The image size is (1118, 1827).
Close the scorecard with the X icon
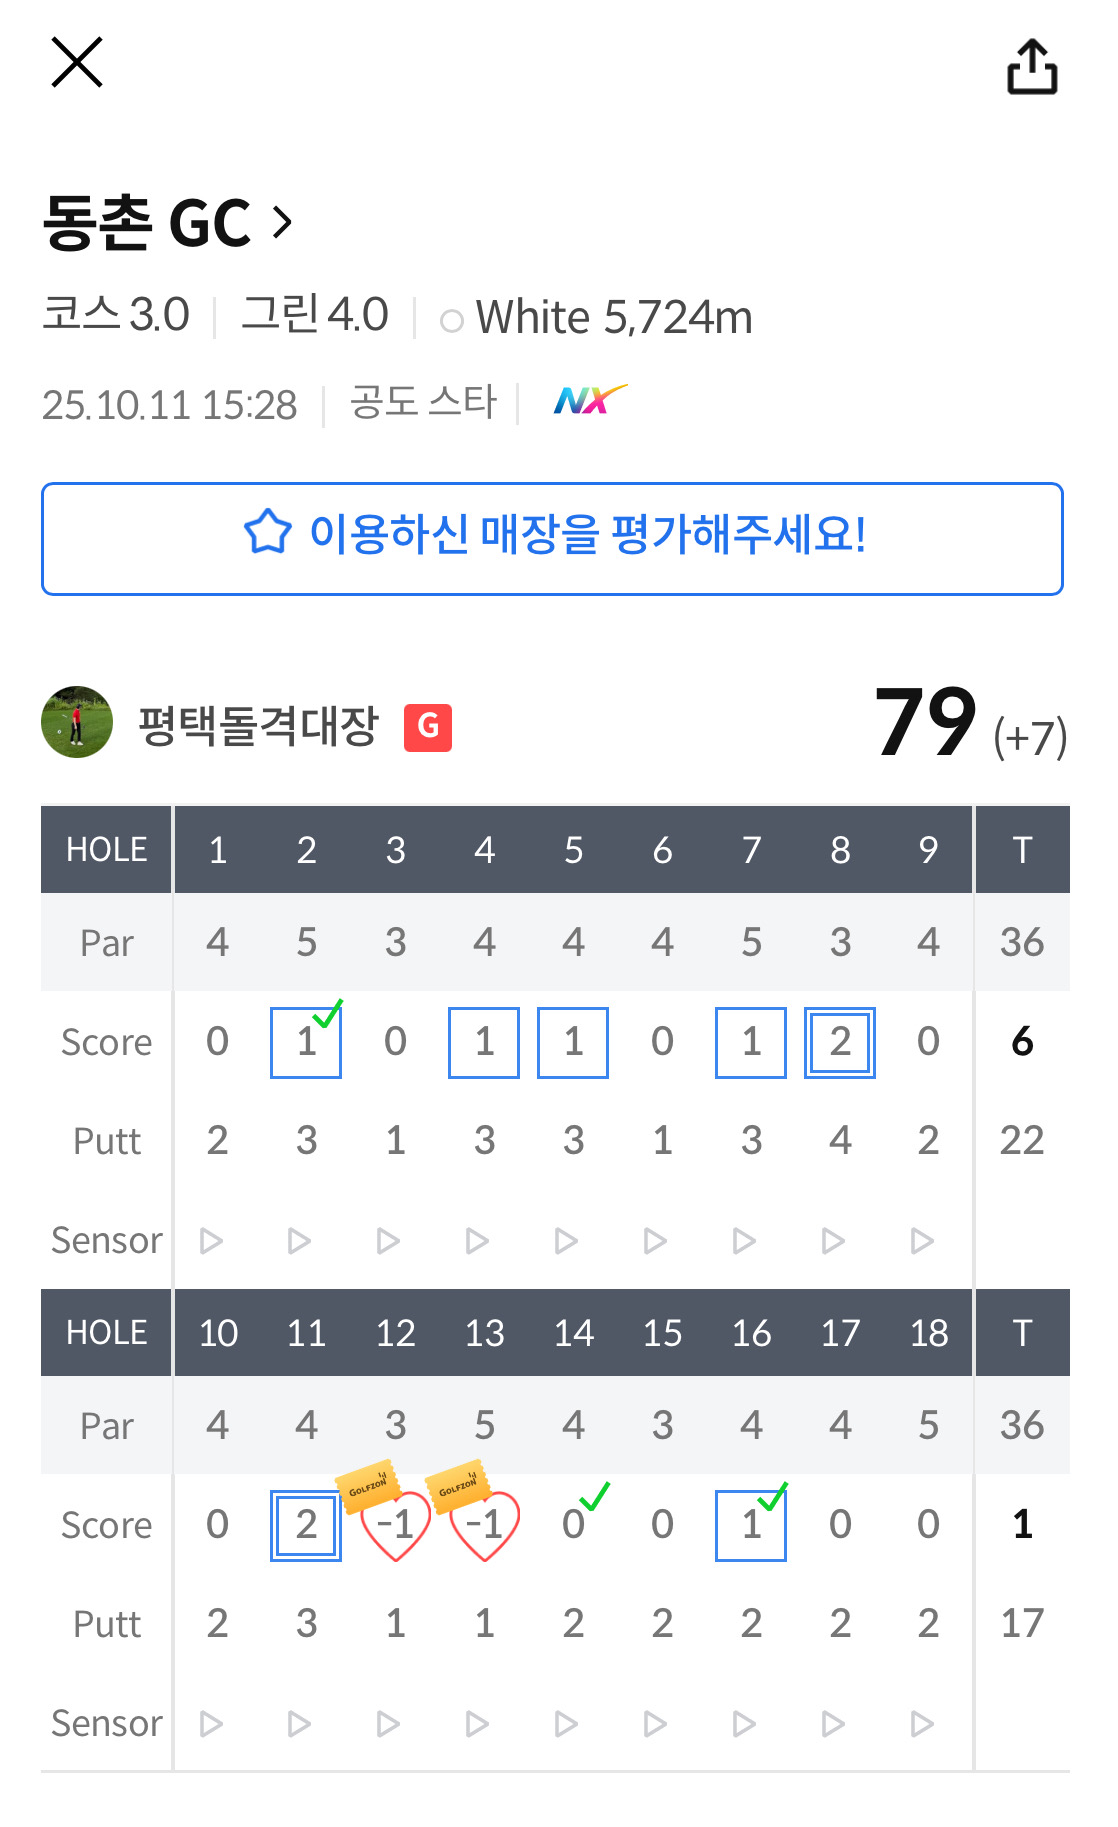(77, 63)
